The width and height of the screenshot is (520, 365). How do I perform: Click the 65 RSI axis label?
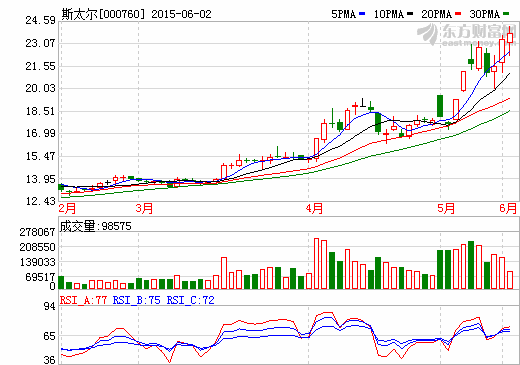pyautogui.click(x=49, y=336)
